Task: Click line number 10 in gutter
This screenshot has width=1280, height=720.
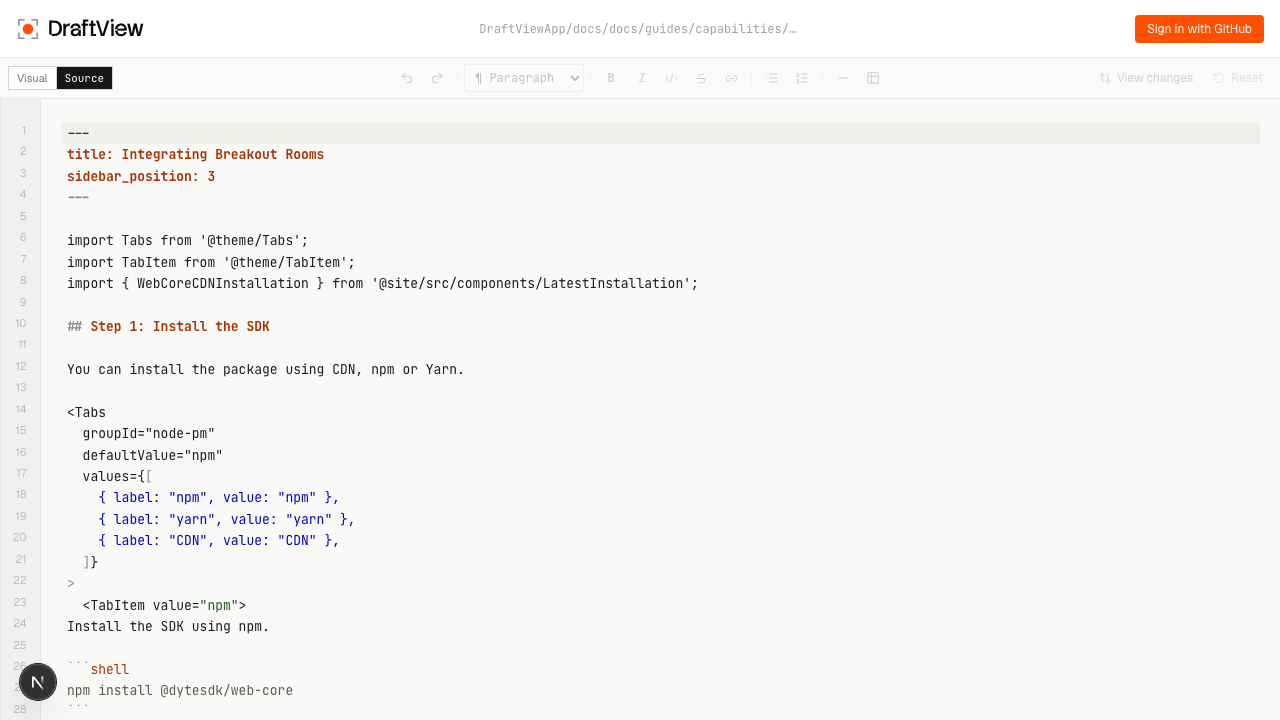Action: coord(21,324)
